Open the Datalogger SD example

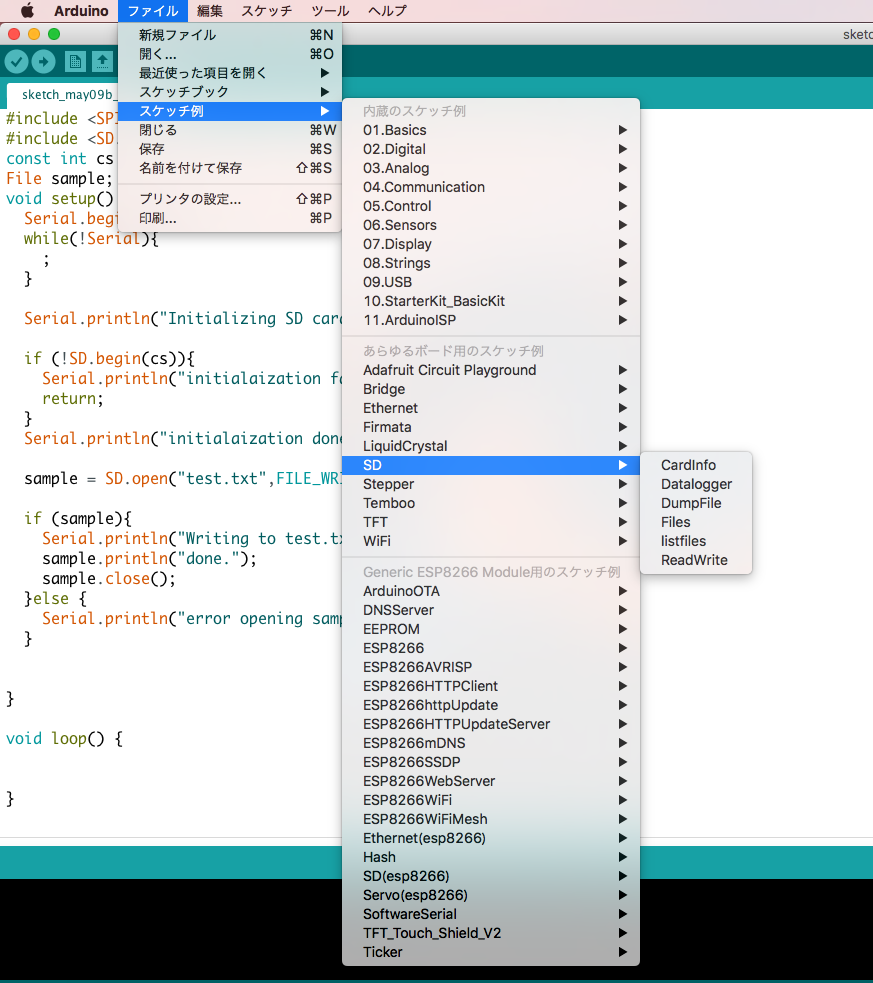696,484
